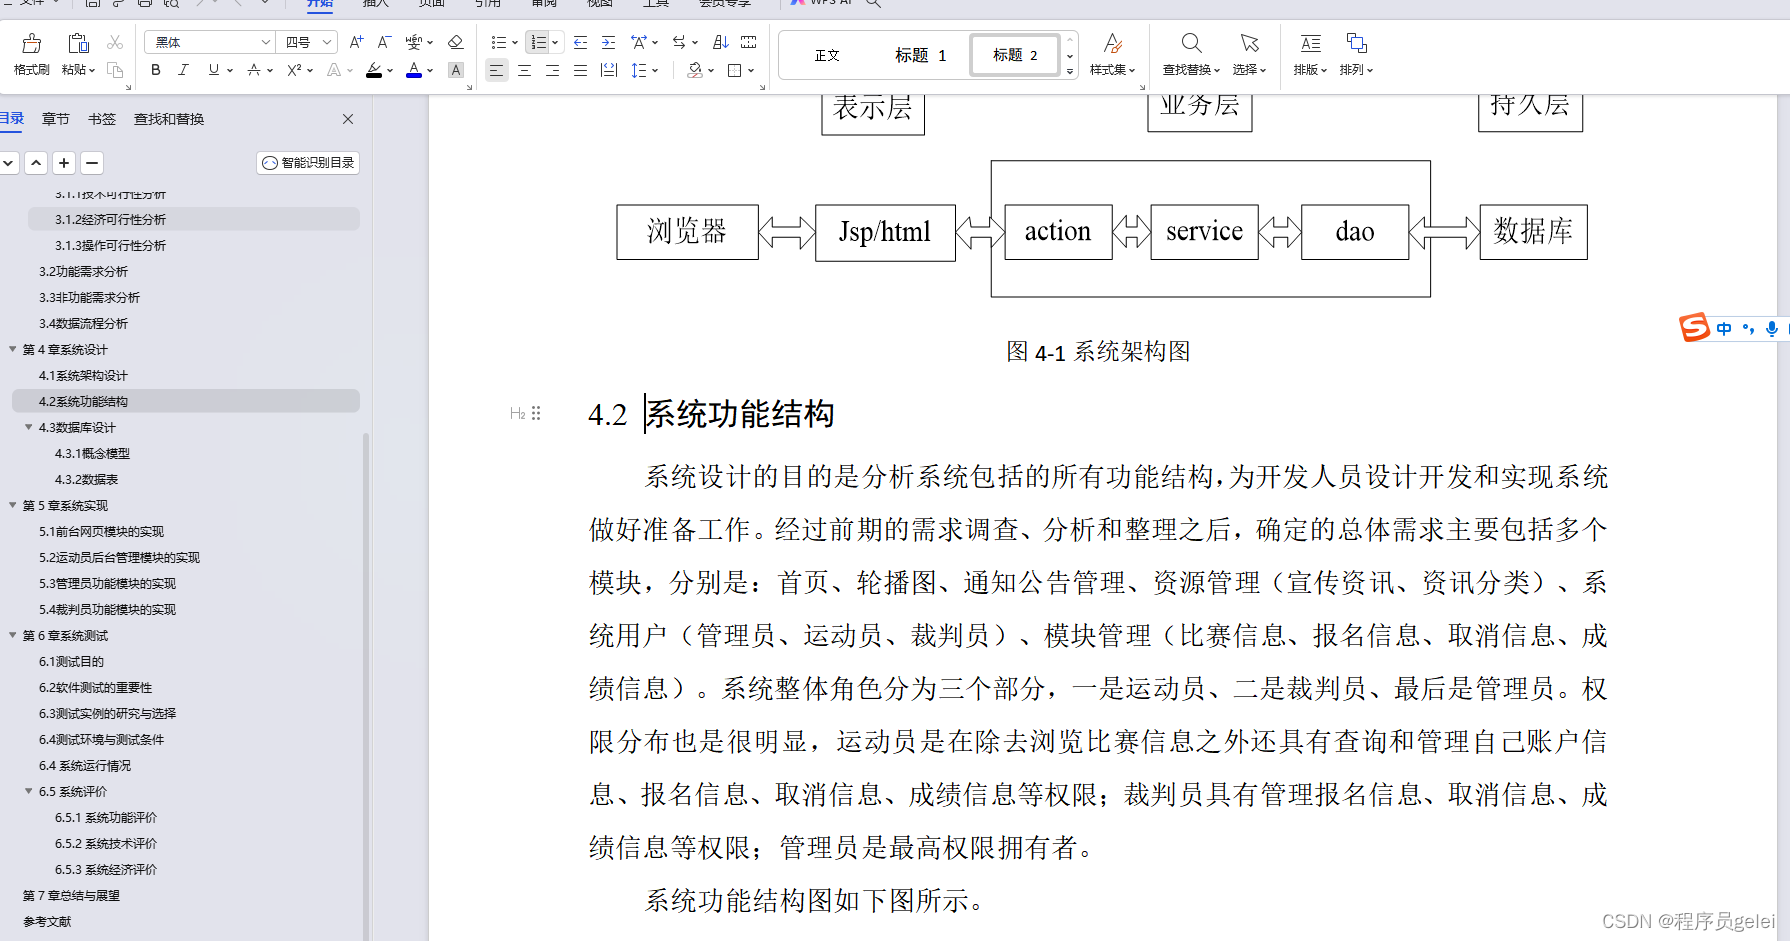
Task: Click the Cut scissors icon
Action: [x=115, y=42]
